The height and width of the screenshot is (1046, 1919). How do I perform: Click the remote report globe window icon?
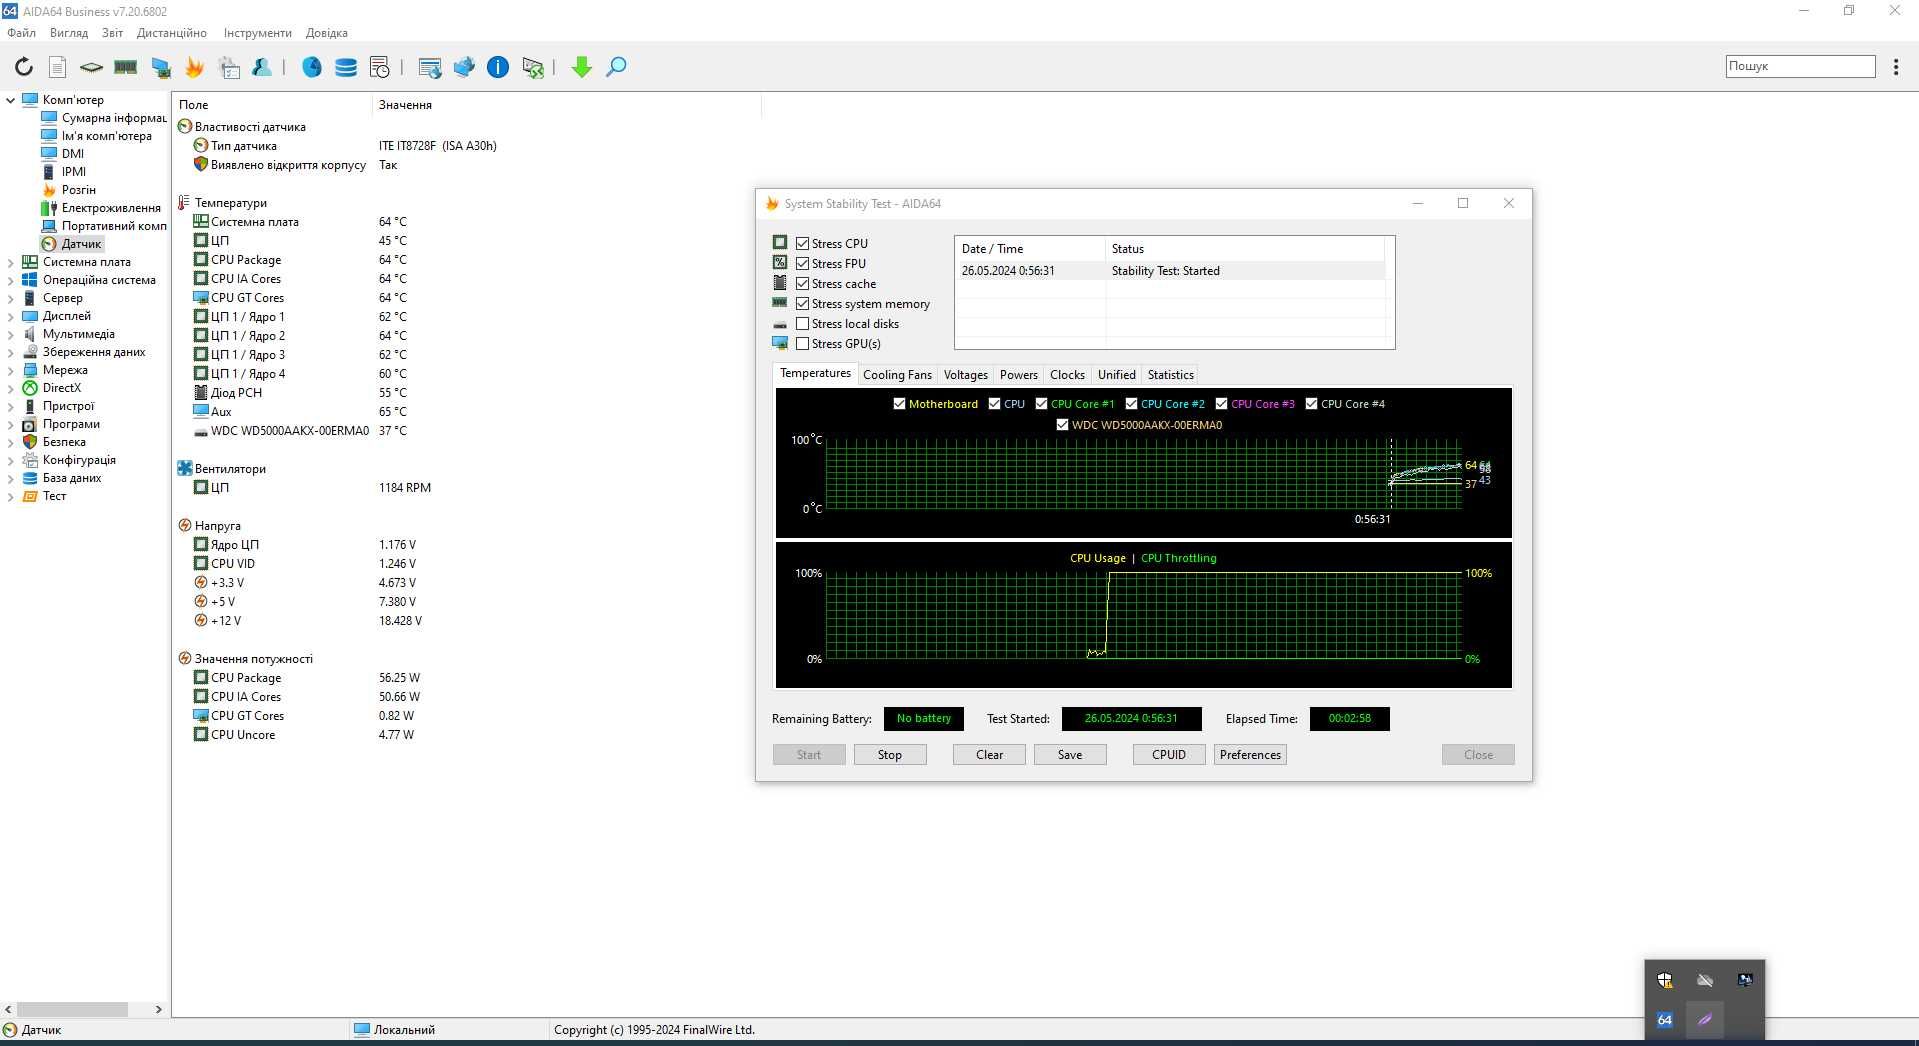point(430,67)
